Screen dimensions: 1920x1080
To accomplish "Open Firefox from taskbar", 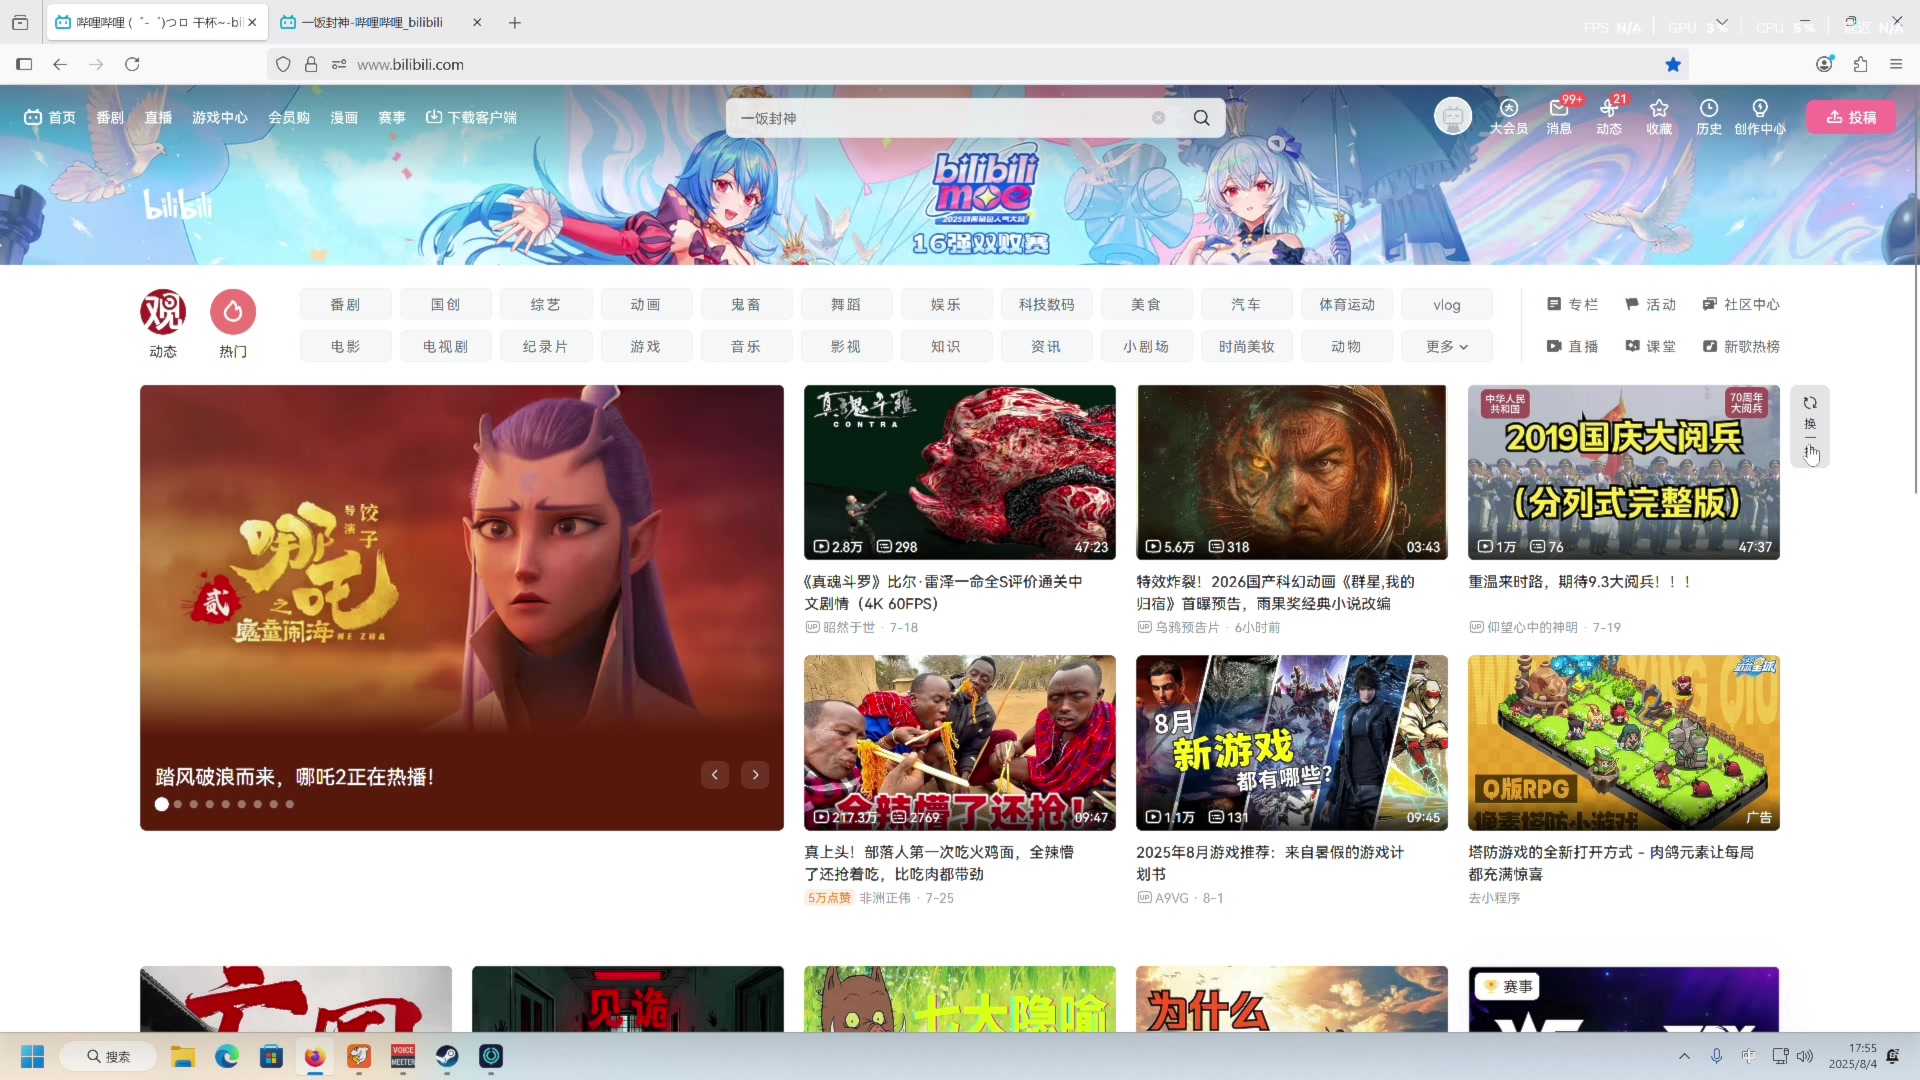I will [x=315, y=1056].
